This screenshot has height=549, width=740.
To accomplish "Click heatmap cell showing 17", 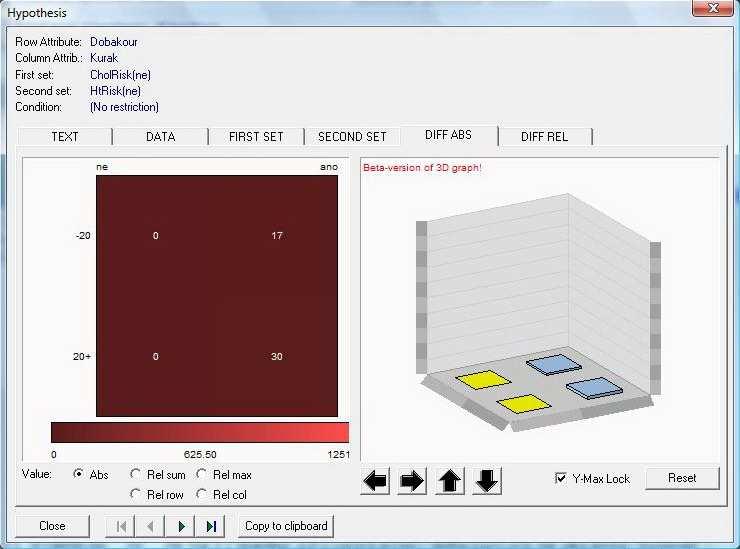I will tap(277, 236).
